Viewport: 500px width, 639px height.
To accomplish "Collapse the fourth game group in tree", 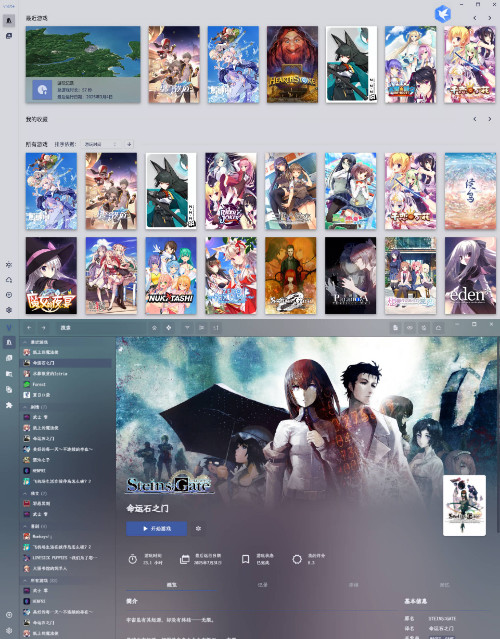I will 25,526.
